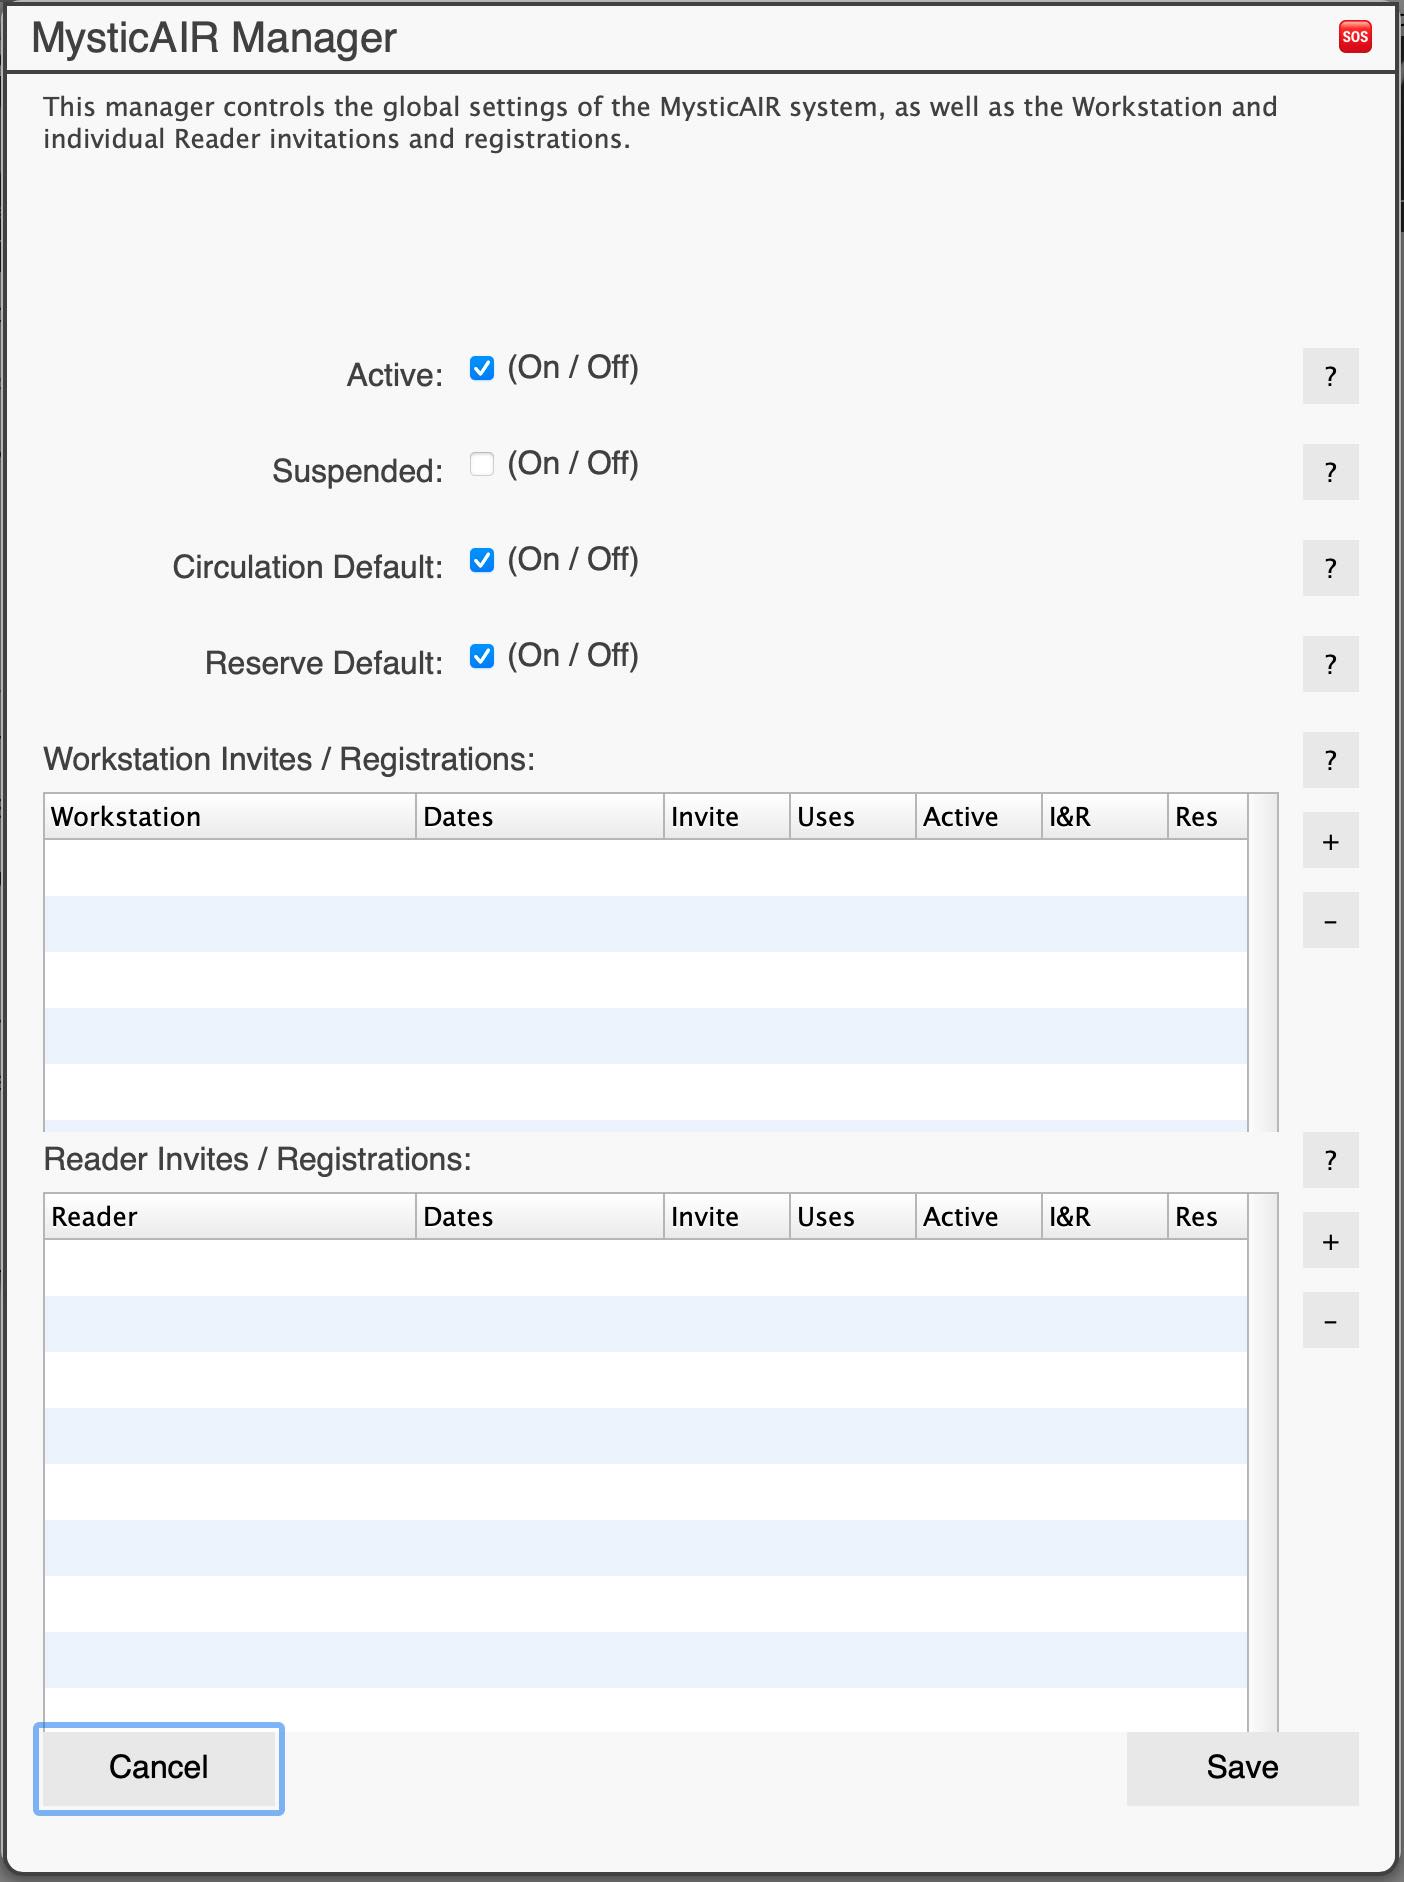Open help for Reserve Default
The image size is (1404, 1882).
pyautogui.click(x=1330, y=664)
